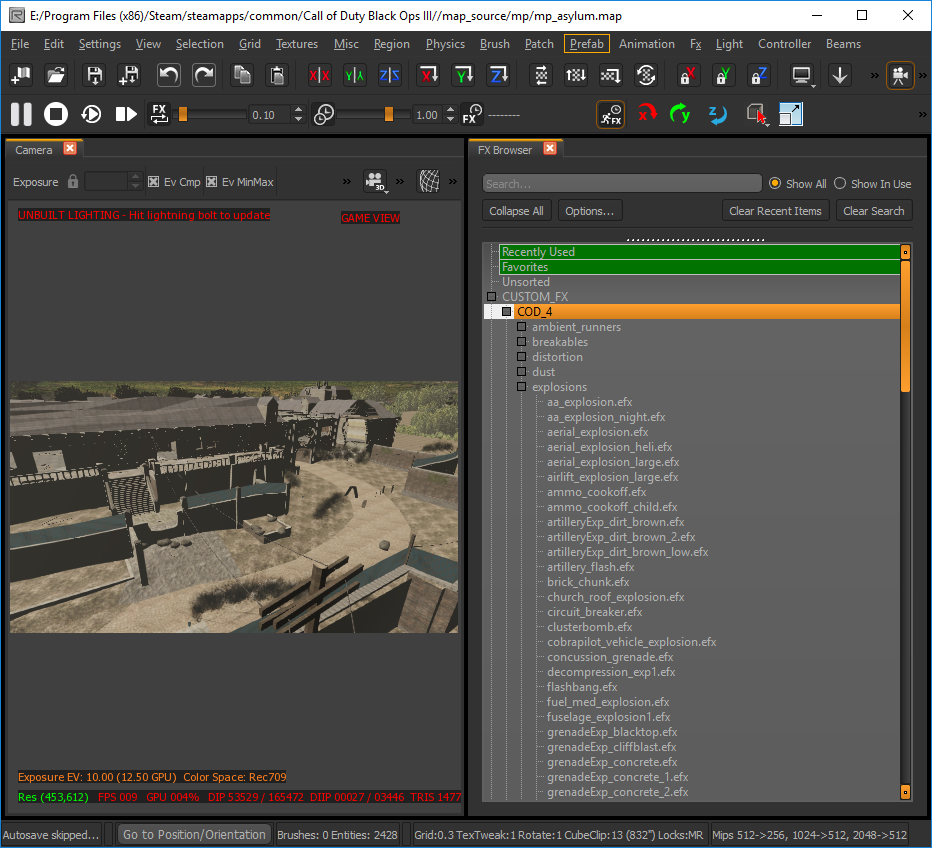Collapse the COD_4 tree node

pyautogui.click(x=506, y=311)
